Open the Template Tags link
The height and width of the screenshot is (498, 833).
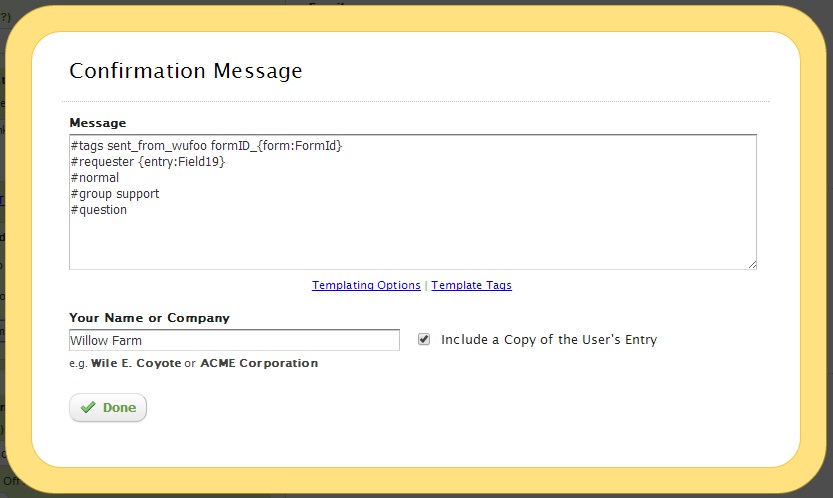471,285
